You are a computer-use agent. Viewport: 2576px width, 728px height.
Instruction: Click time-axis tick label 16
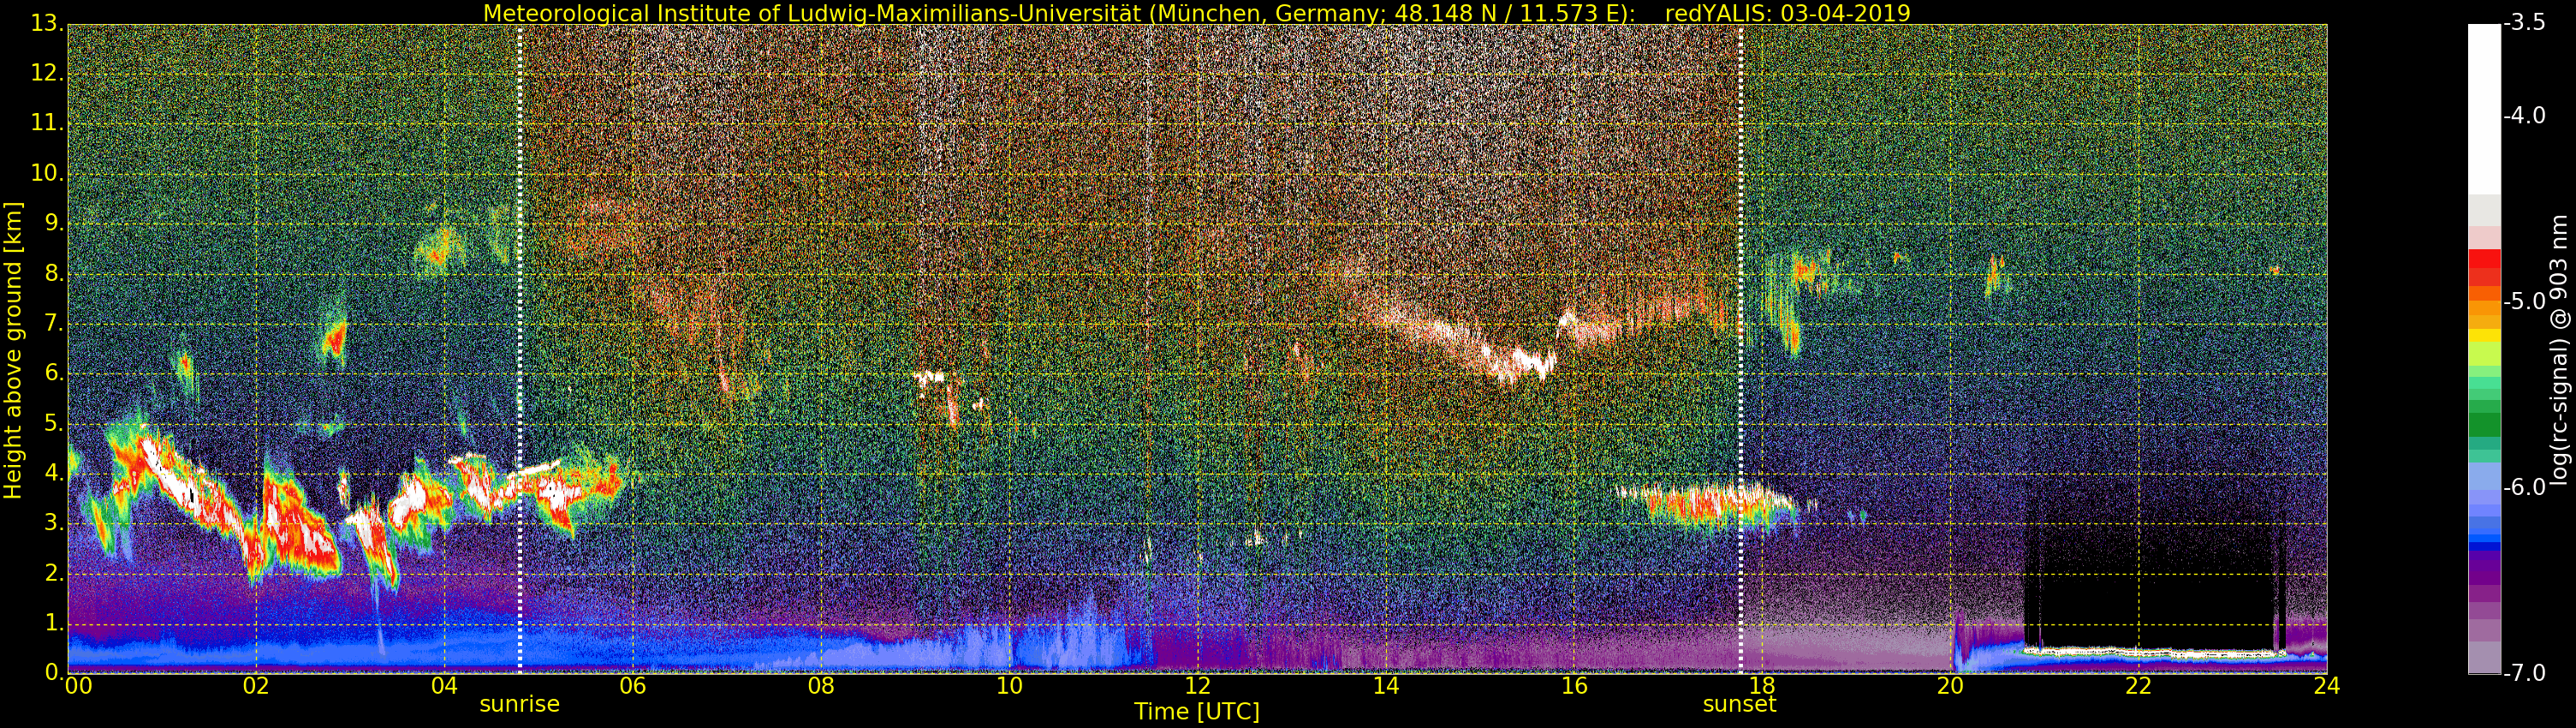[1574, 686]
